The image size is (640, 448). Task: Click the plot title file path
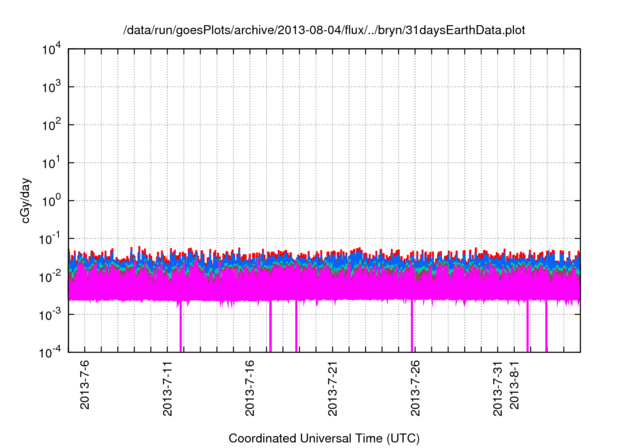tap(324, 30)
